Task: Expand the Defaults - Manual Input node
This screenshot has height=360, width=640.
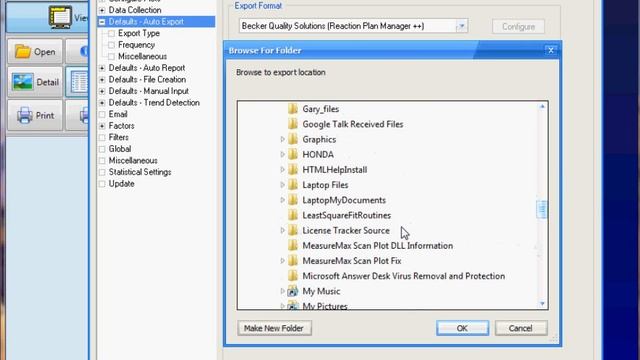Action: (x=102, y=91)
